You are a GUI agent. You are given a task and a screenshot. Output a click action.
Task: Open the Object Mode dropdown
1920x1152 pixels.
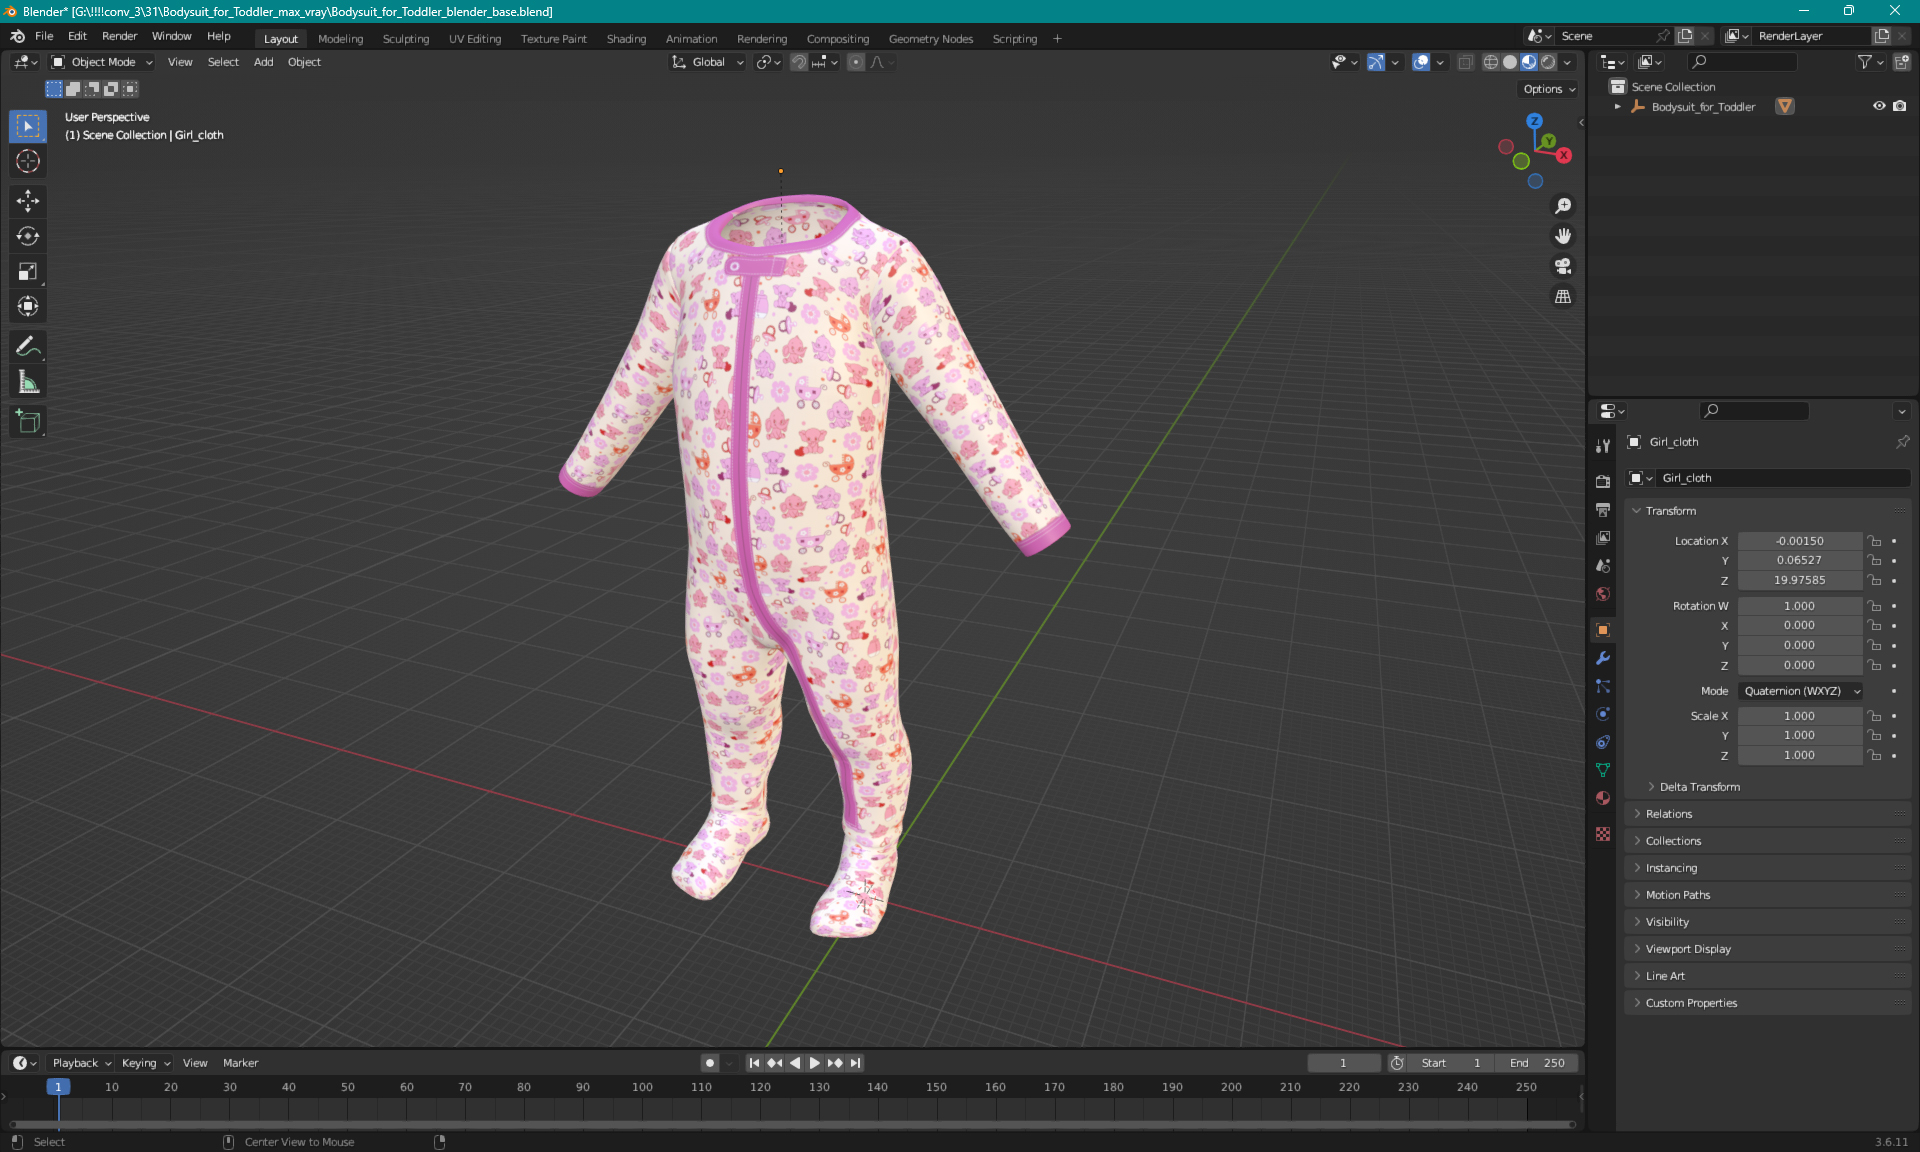tap(102, 62)
